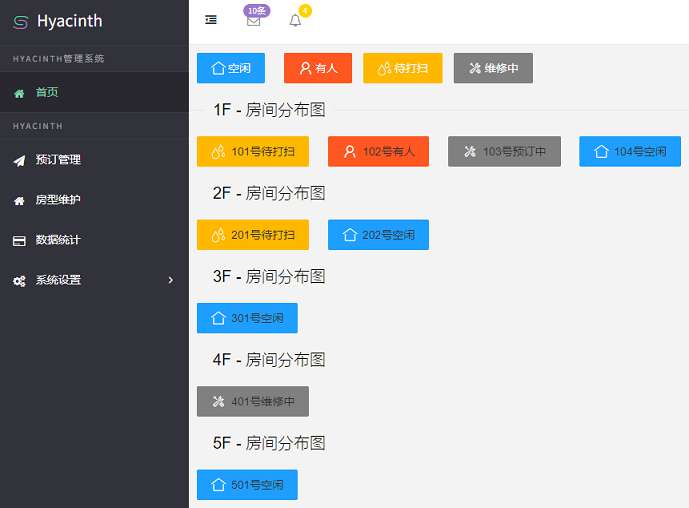689x508 pixels.
Task: Select room 201号待打扫
Action: 253,235
